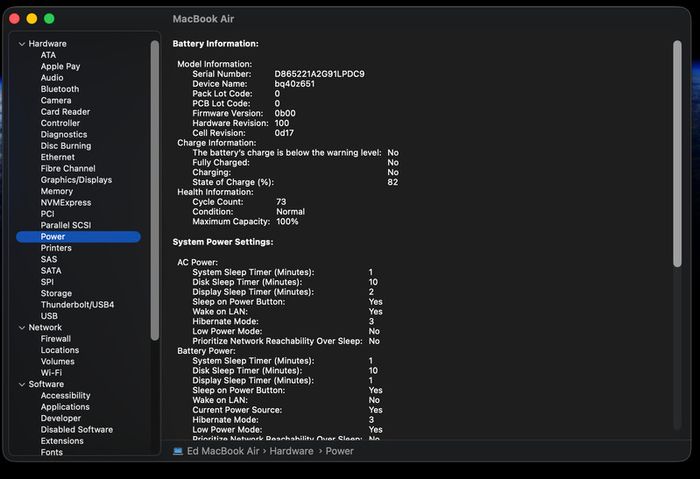This screenshot has height=479, width=700.
Task: Select Controller in the sidebar
Action: [x=60, y=123]
